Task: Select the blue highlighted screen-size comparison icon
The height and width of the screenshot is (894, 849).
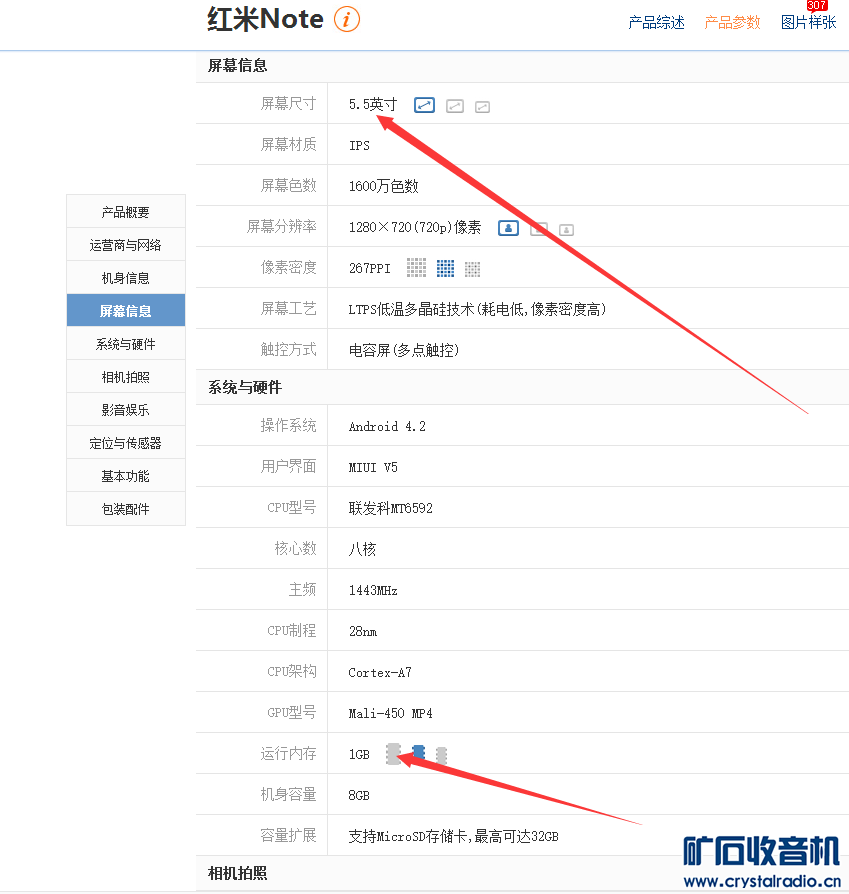Action: (x=424, y=105)
